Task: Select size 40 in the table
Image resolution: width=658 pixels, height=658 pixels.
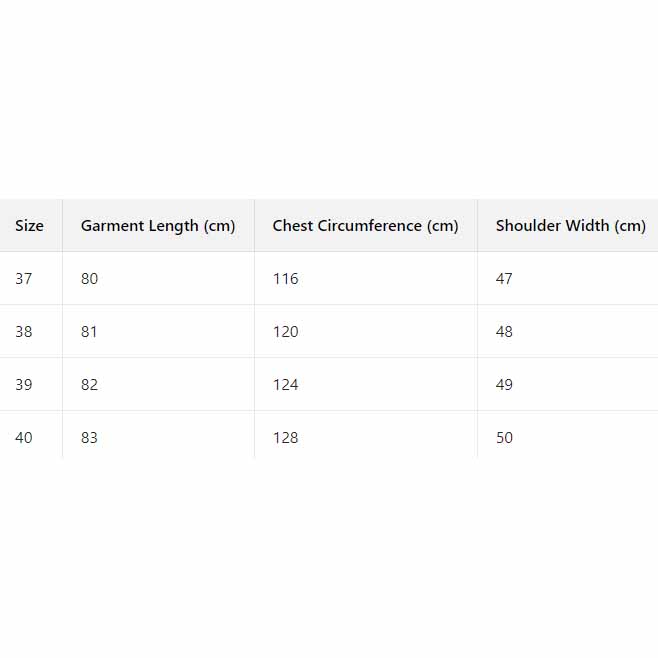Action: (24, 438)
